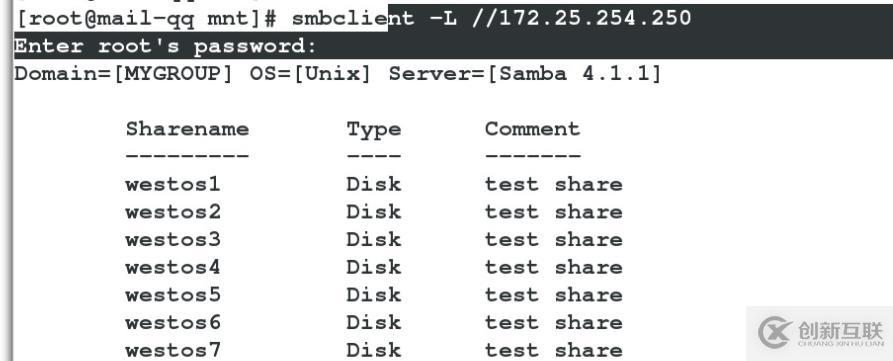
Task: Click the westos4 share name
Action: (173, 267)
